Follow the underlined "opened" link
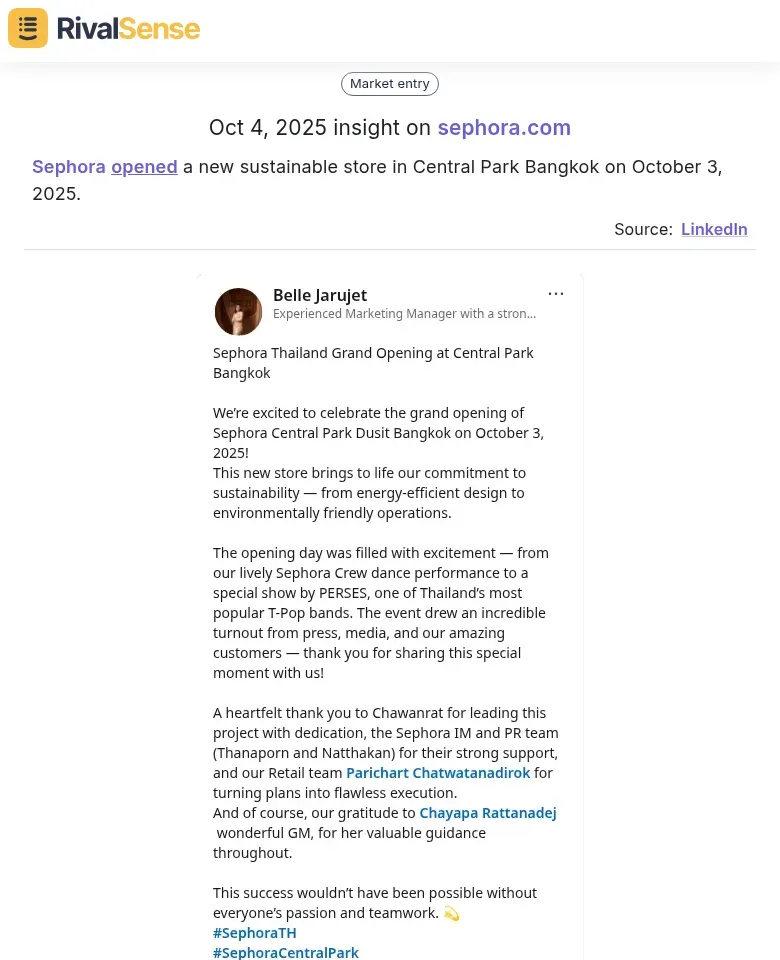The height and width of the screenshot is (960, 780). [x=144, y=167]
